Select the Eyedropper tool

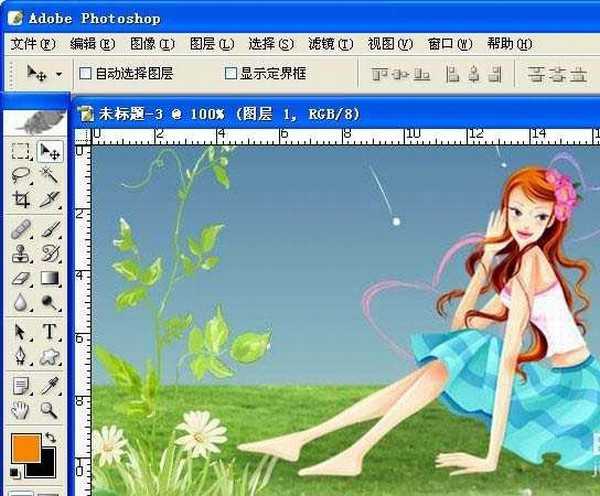coord(49,386)
